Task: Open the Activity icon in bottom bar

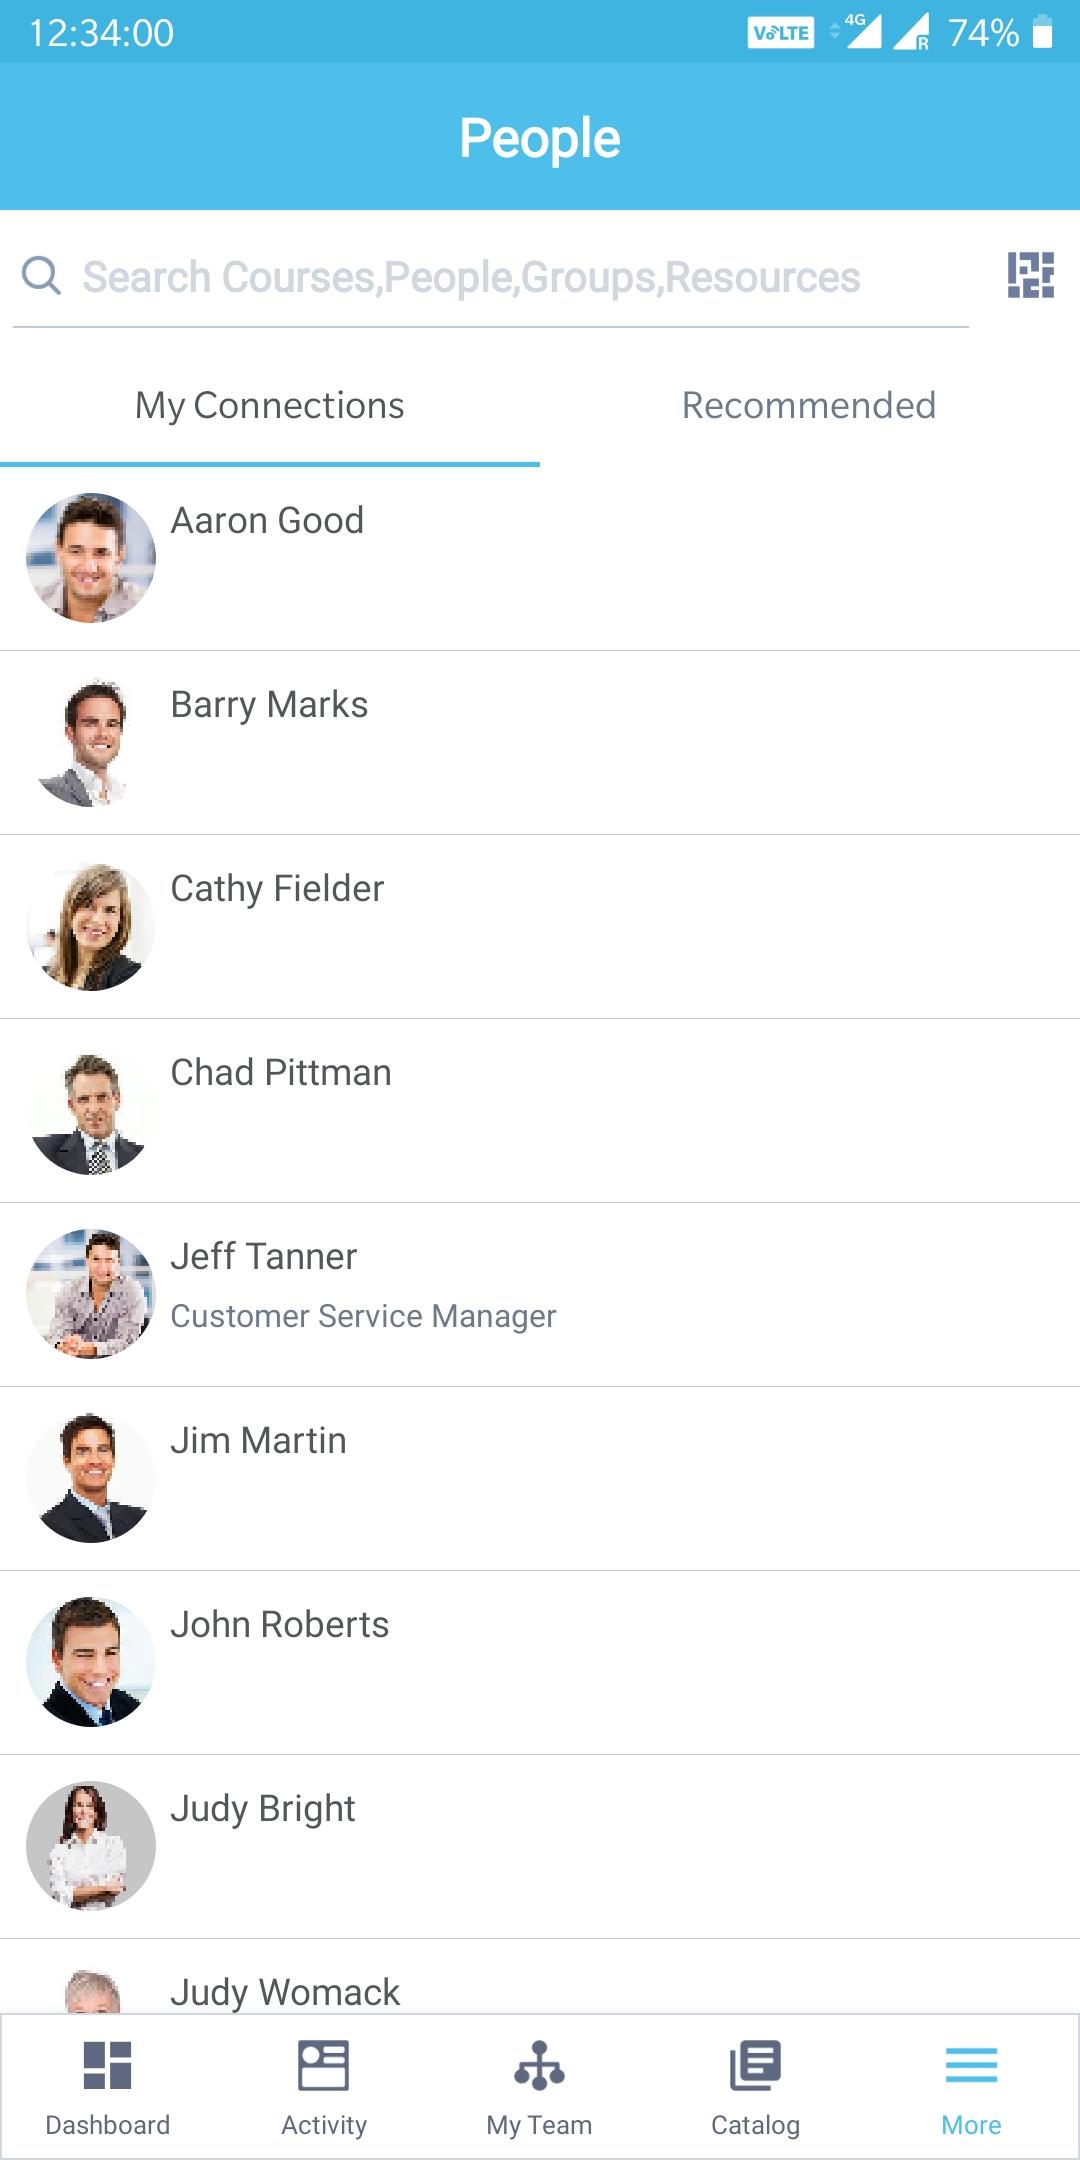Action: pos(323,2065)
